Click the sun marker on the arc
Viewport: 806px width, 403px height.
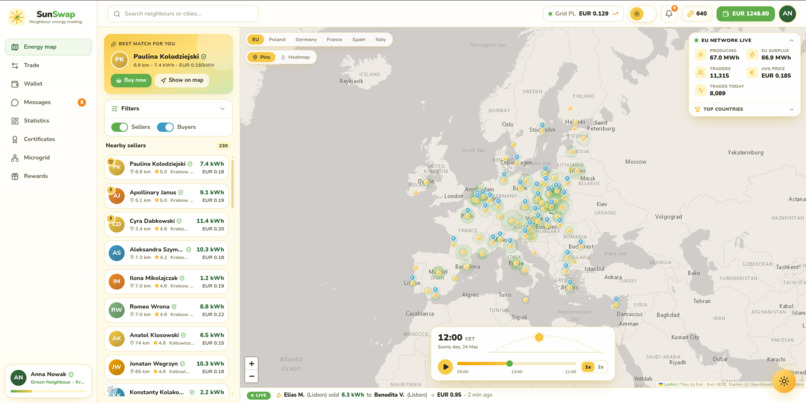point(539,337)
